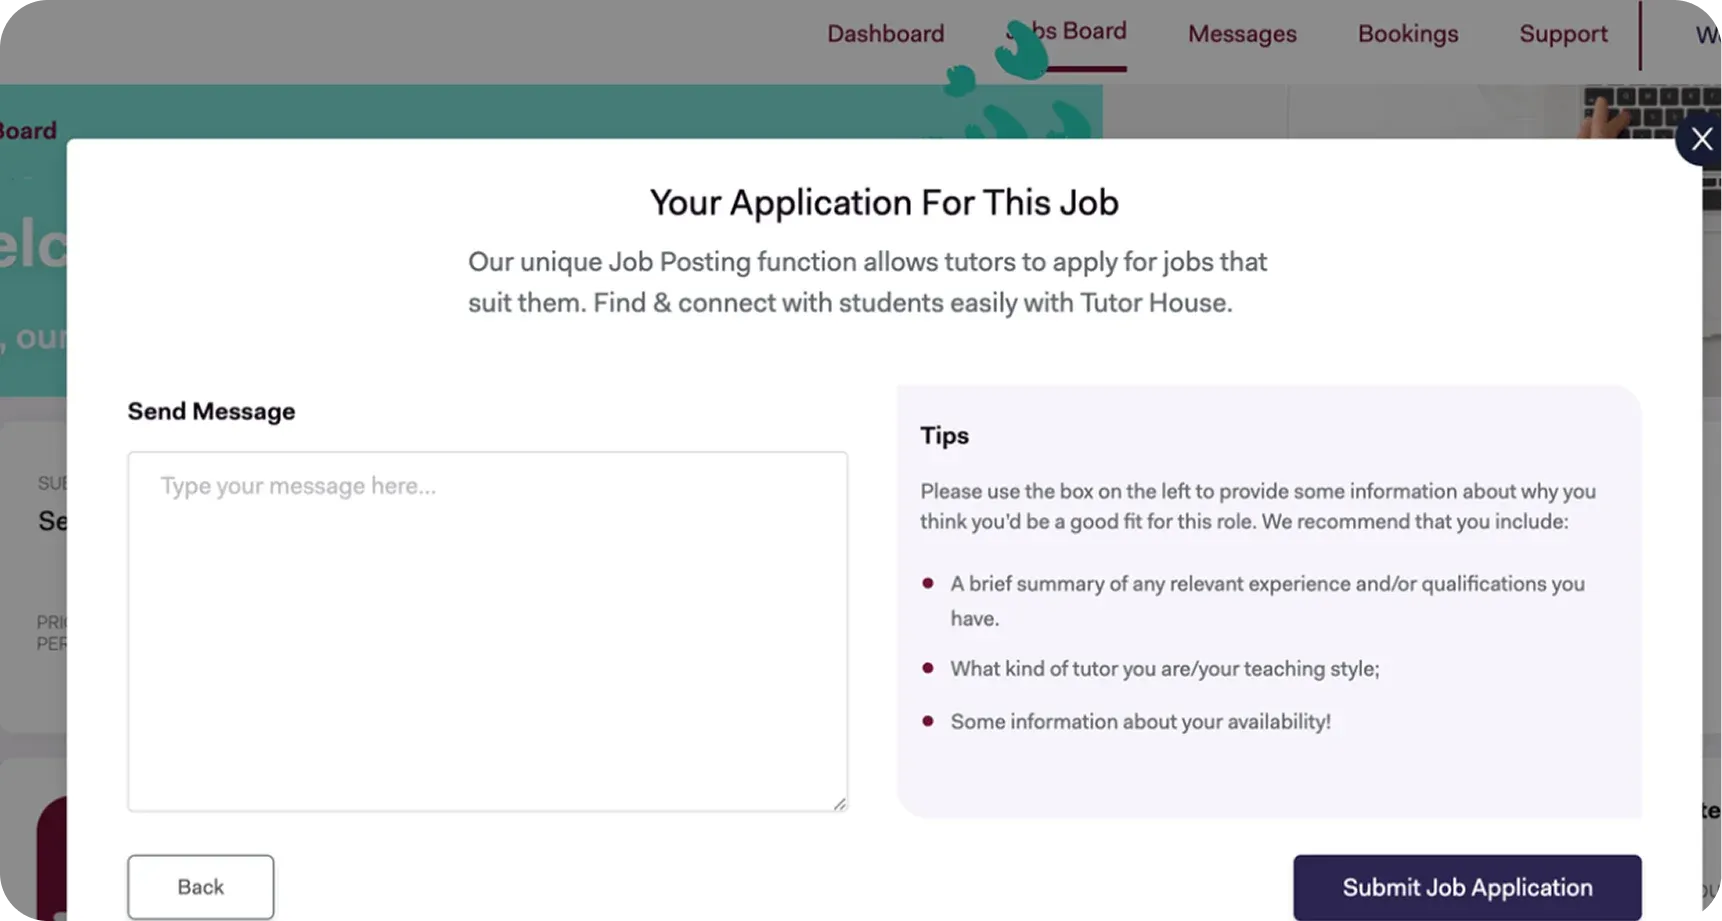The image size is (1722, 921).
Task: Submit the job application
Action: click(1466, 887)
